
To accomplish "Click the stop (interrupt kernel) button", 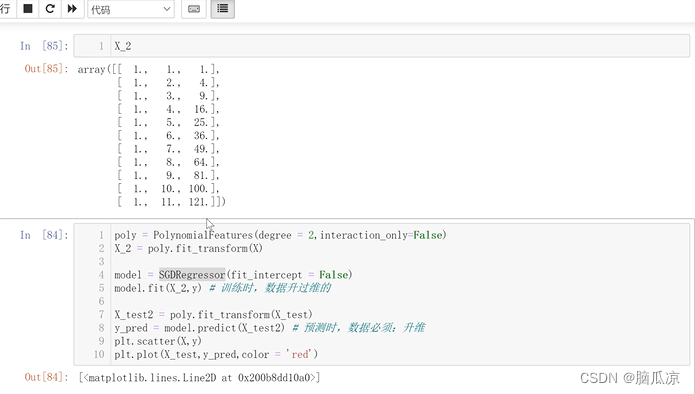I will pyautogui.click(x=27, y=8).
